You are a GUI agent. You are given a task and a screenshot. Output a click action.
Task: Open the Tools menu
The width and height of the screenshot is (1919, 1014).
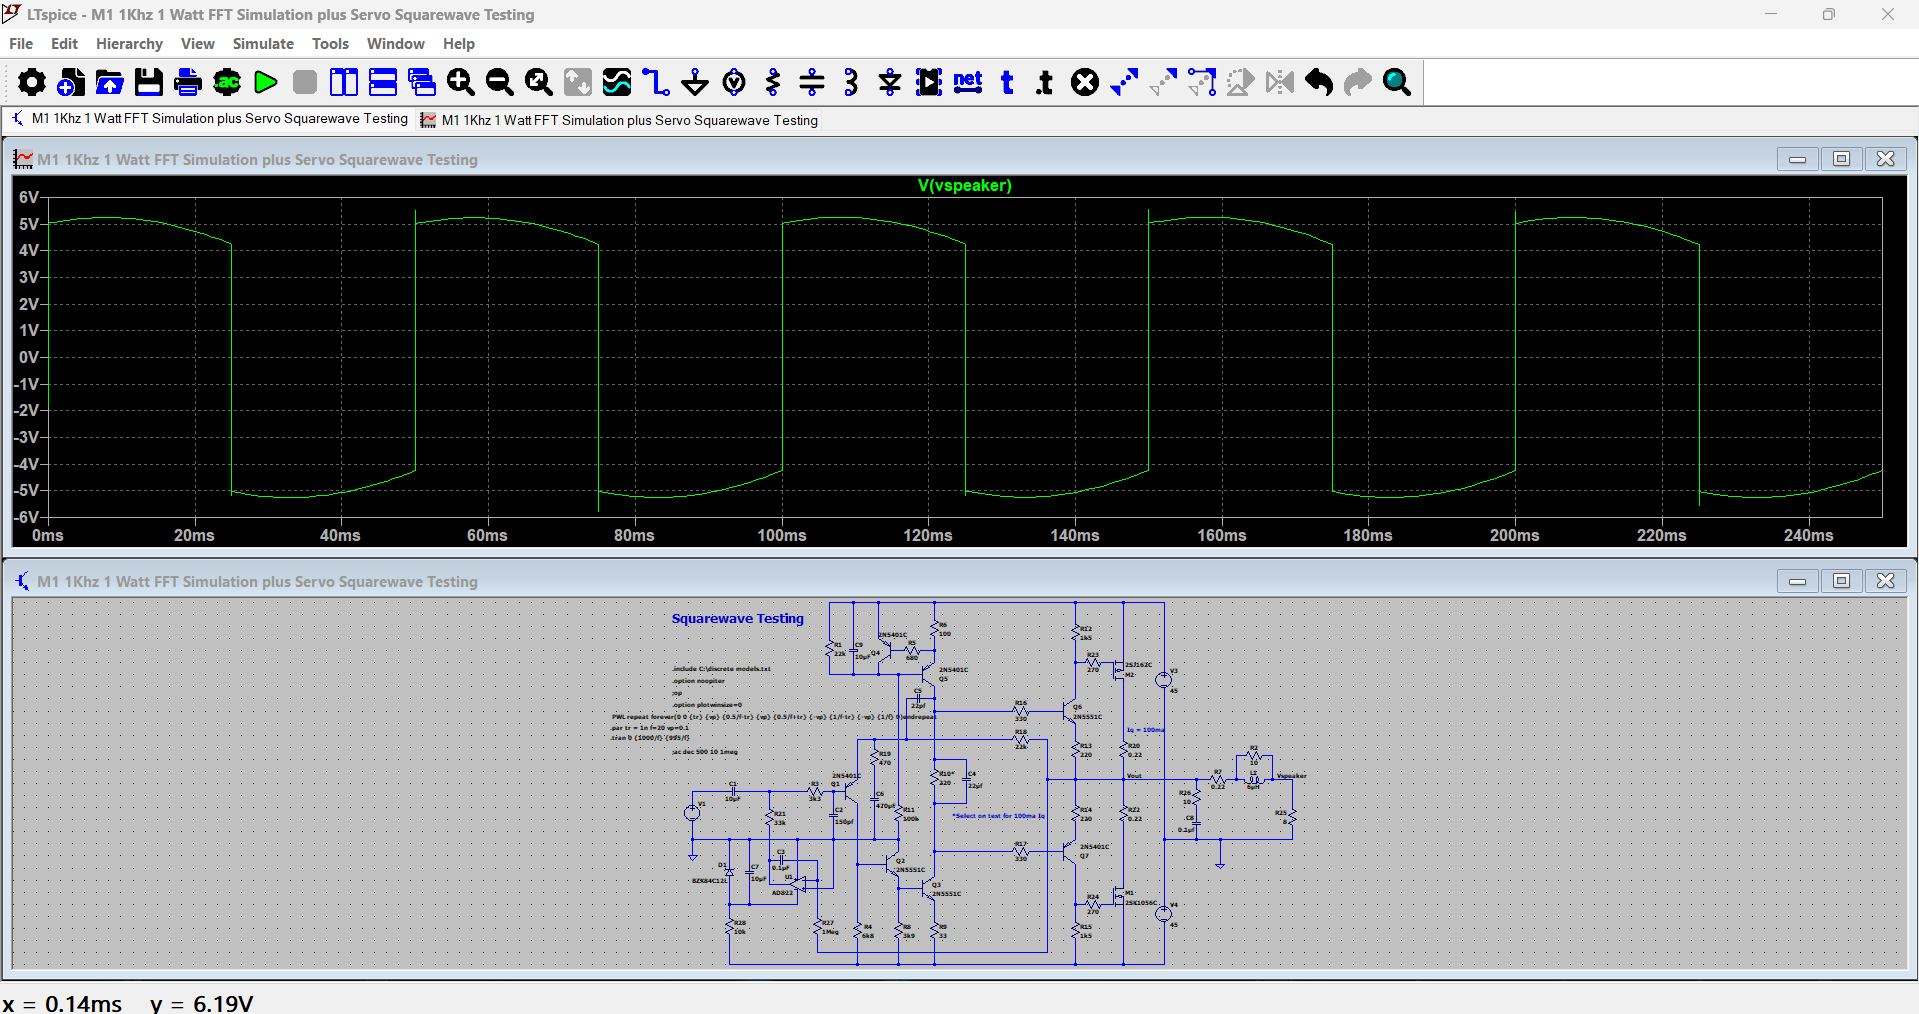click(x=330, y=44)
